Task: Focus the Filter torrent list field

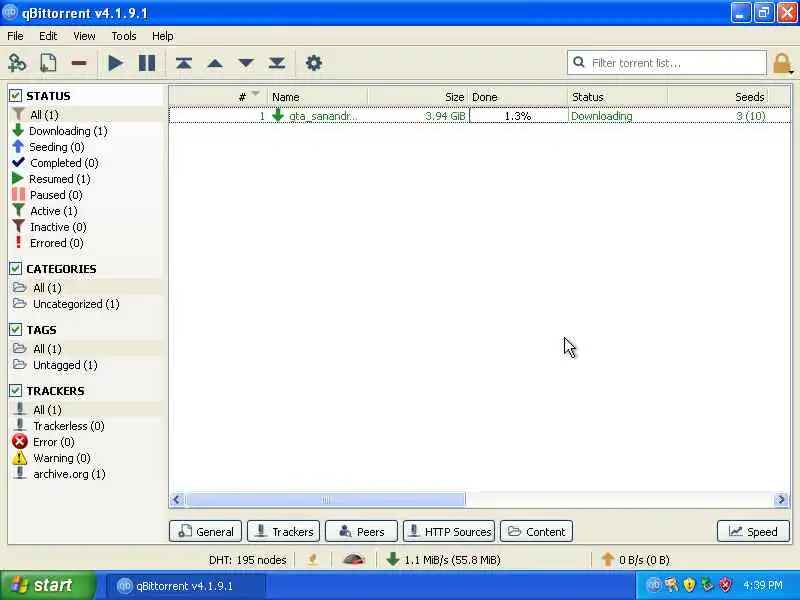Action: [667, 63]
